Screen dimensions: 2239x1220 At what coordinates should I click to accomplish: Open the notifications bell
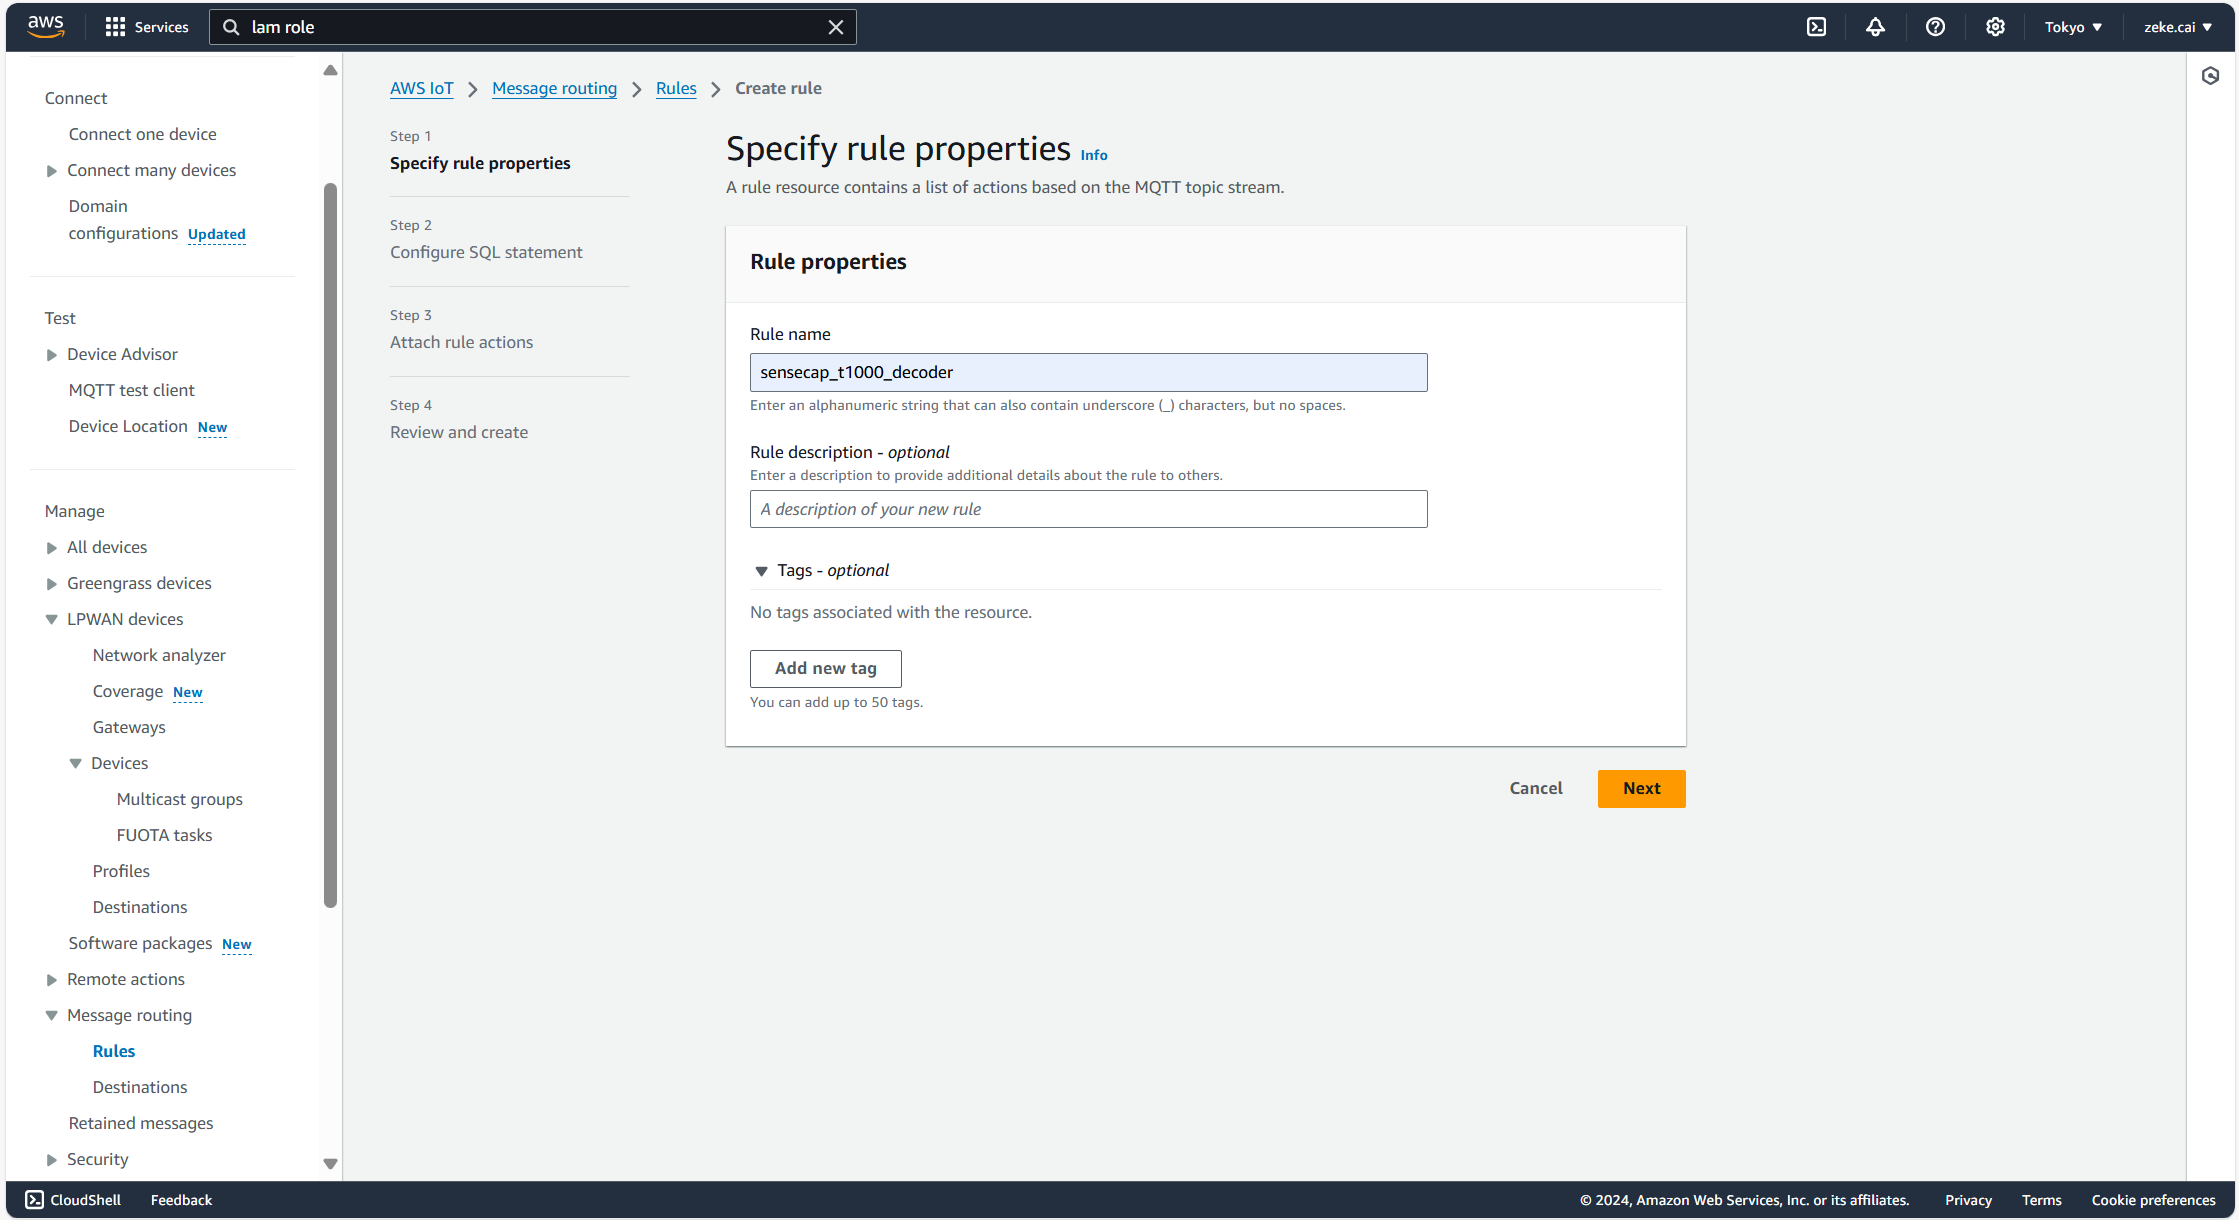tap(1875, 27)
